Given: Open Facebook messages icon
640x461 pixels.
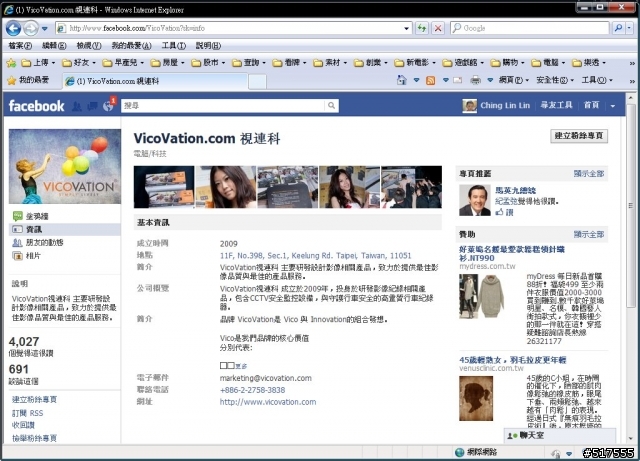Looking at the screenshot, I should [x=93, y=106].
